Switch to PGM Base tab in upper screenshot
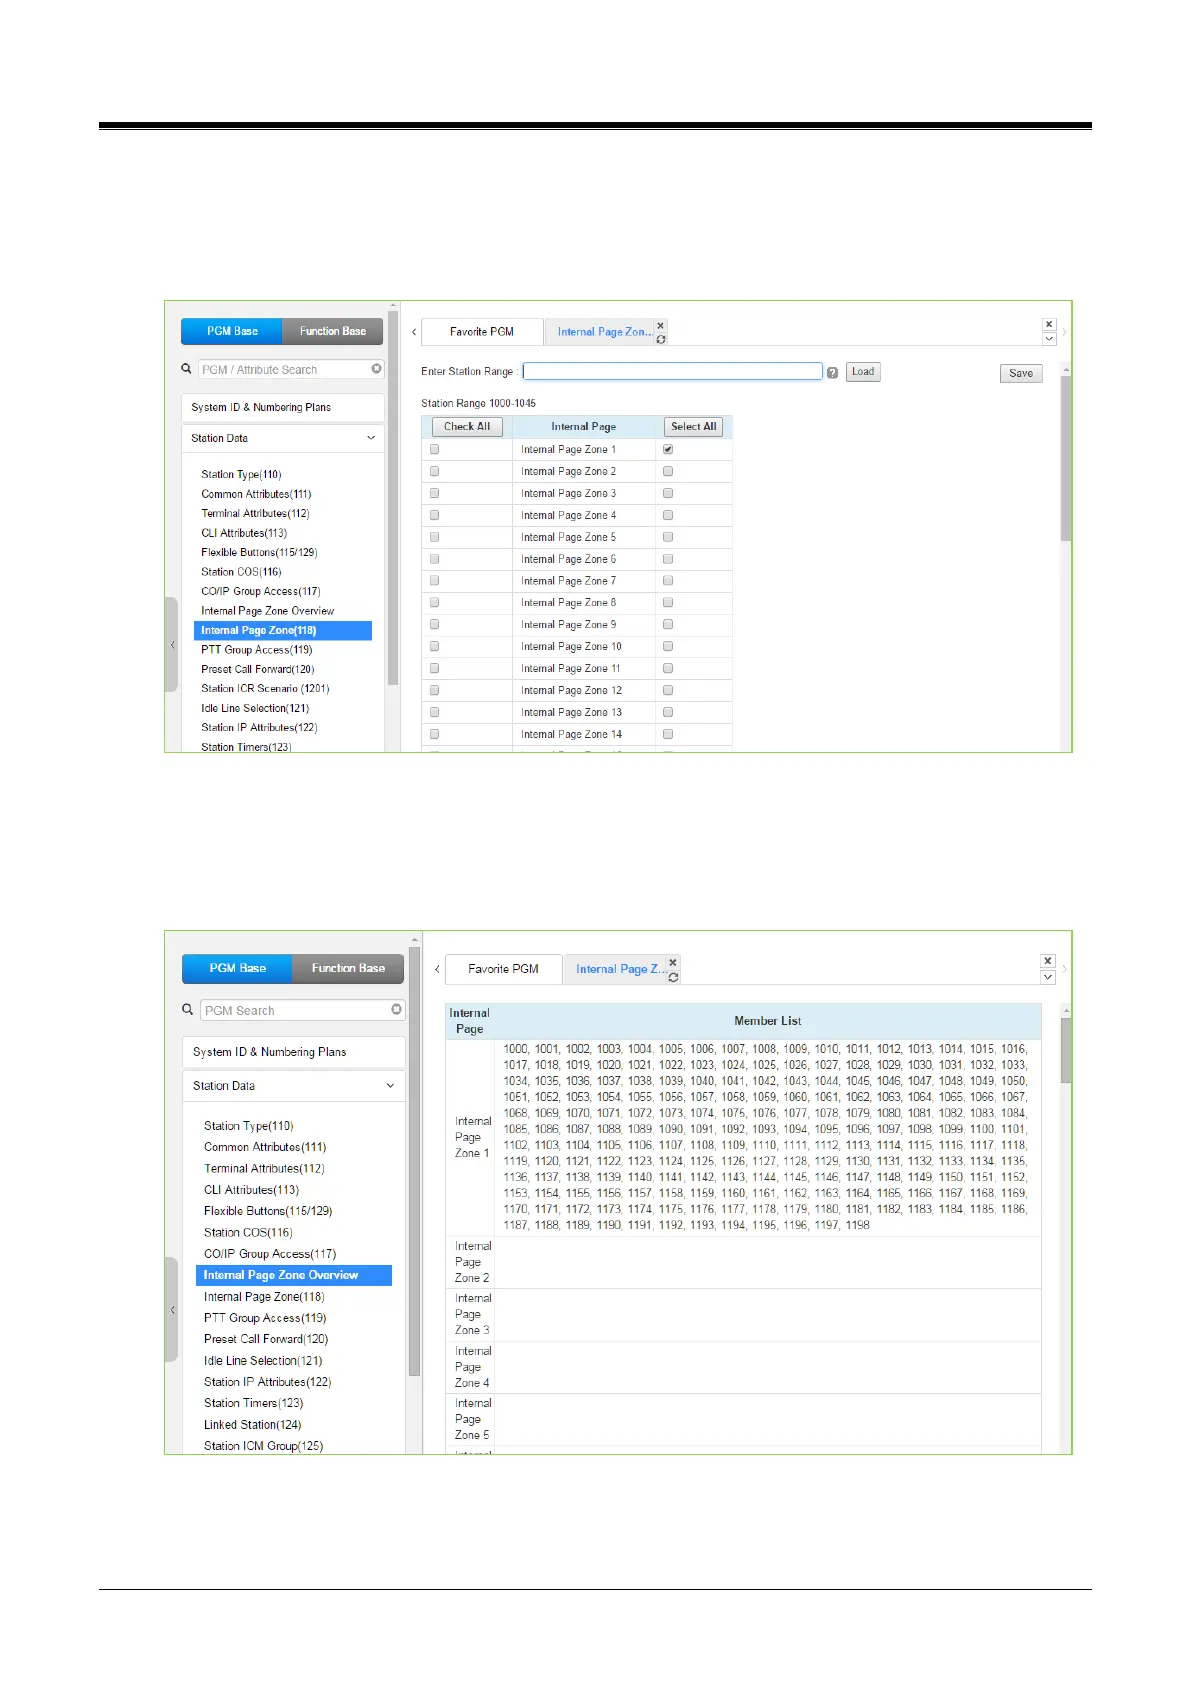The height and width of the screenshot is (1684, 1191). point(232,331)
